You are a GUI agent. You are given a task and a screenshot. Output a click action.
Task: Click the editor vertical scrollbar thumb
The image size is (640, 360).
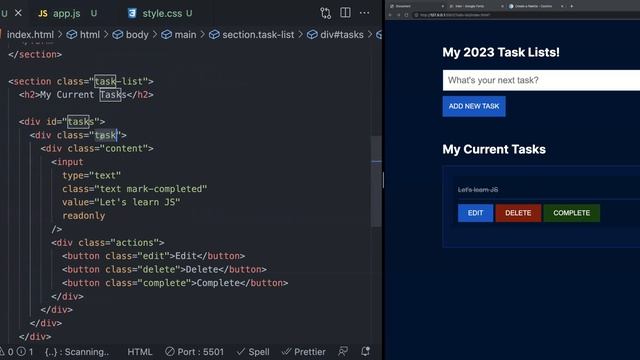coord(376,181)
